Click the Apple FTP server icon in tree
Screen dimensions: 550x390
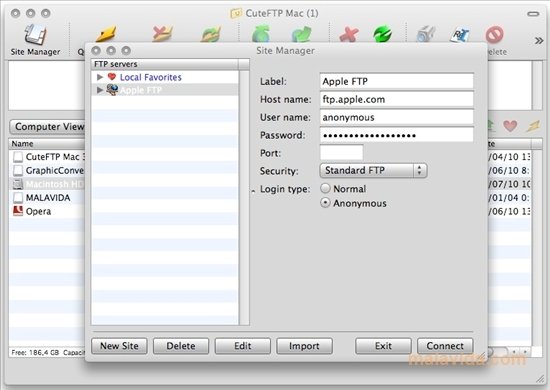[x=112, y=90]
